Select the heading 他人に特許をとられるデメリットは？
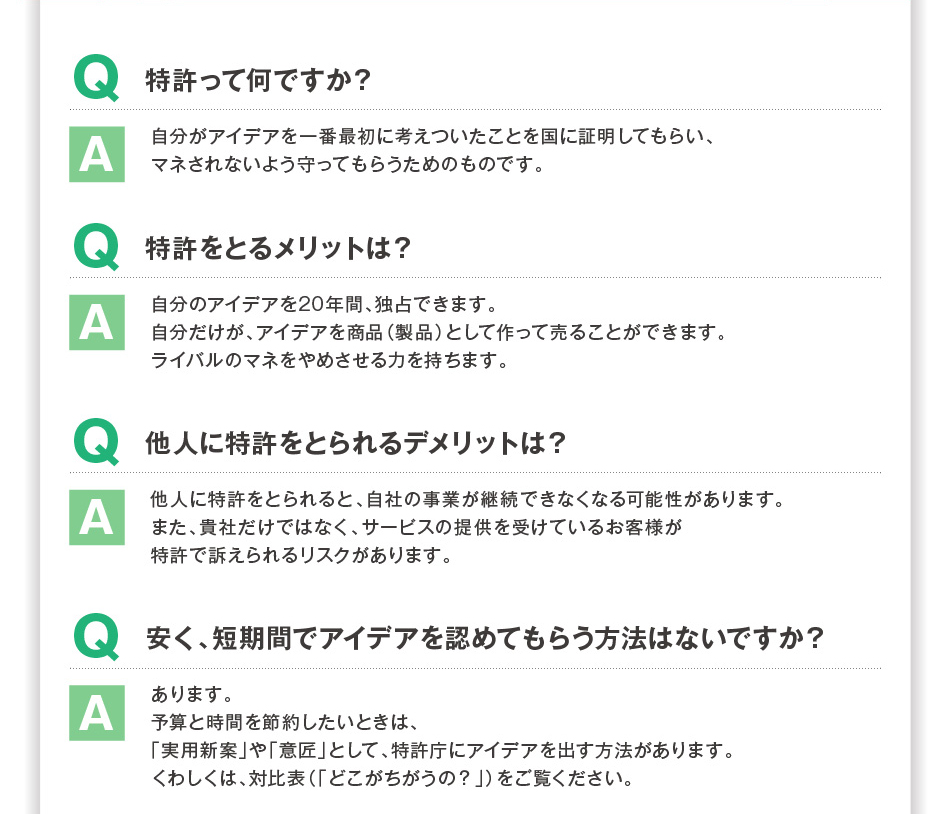The height and width of the screenshot is (814, 951). (356, 443)
